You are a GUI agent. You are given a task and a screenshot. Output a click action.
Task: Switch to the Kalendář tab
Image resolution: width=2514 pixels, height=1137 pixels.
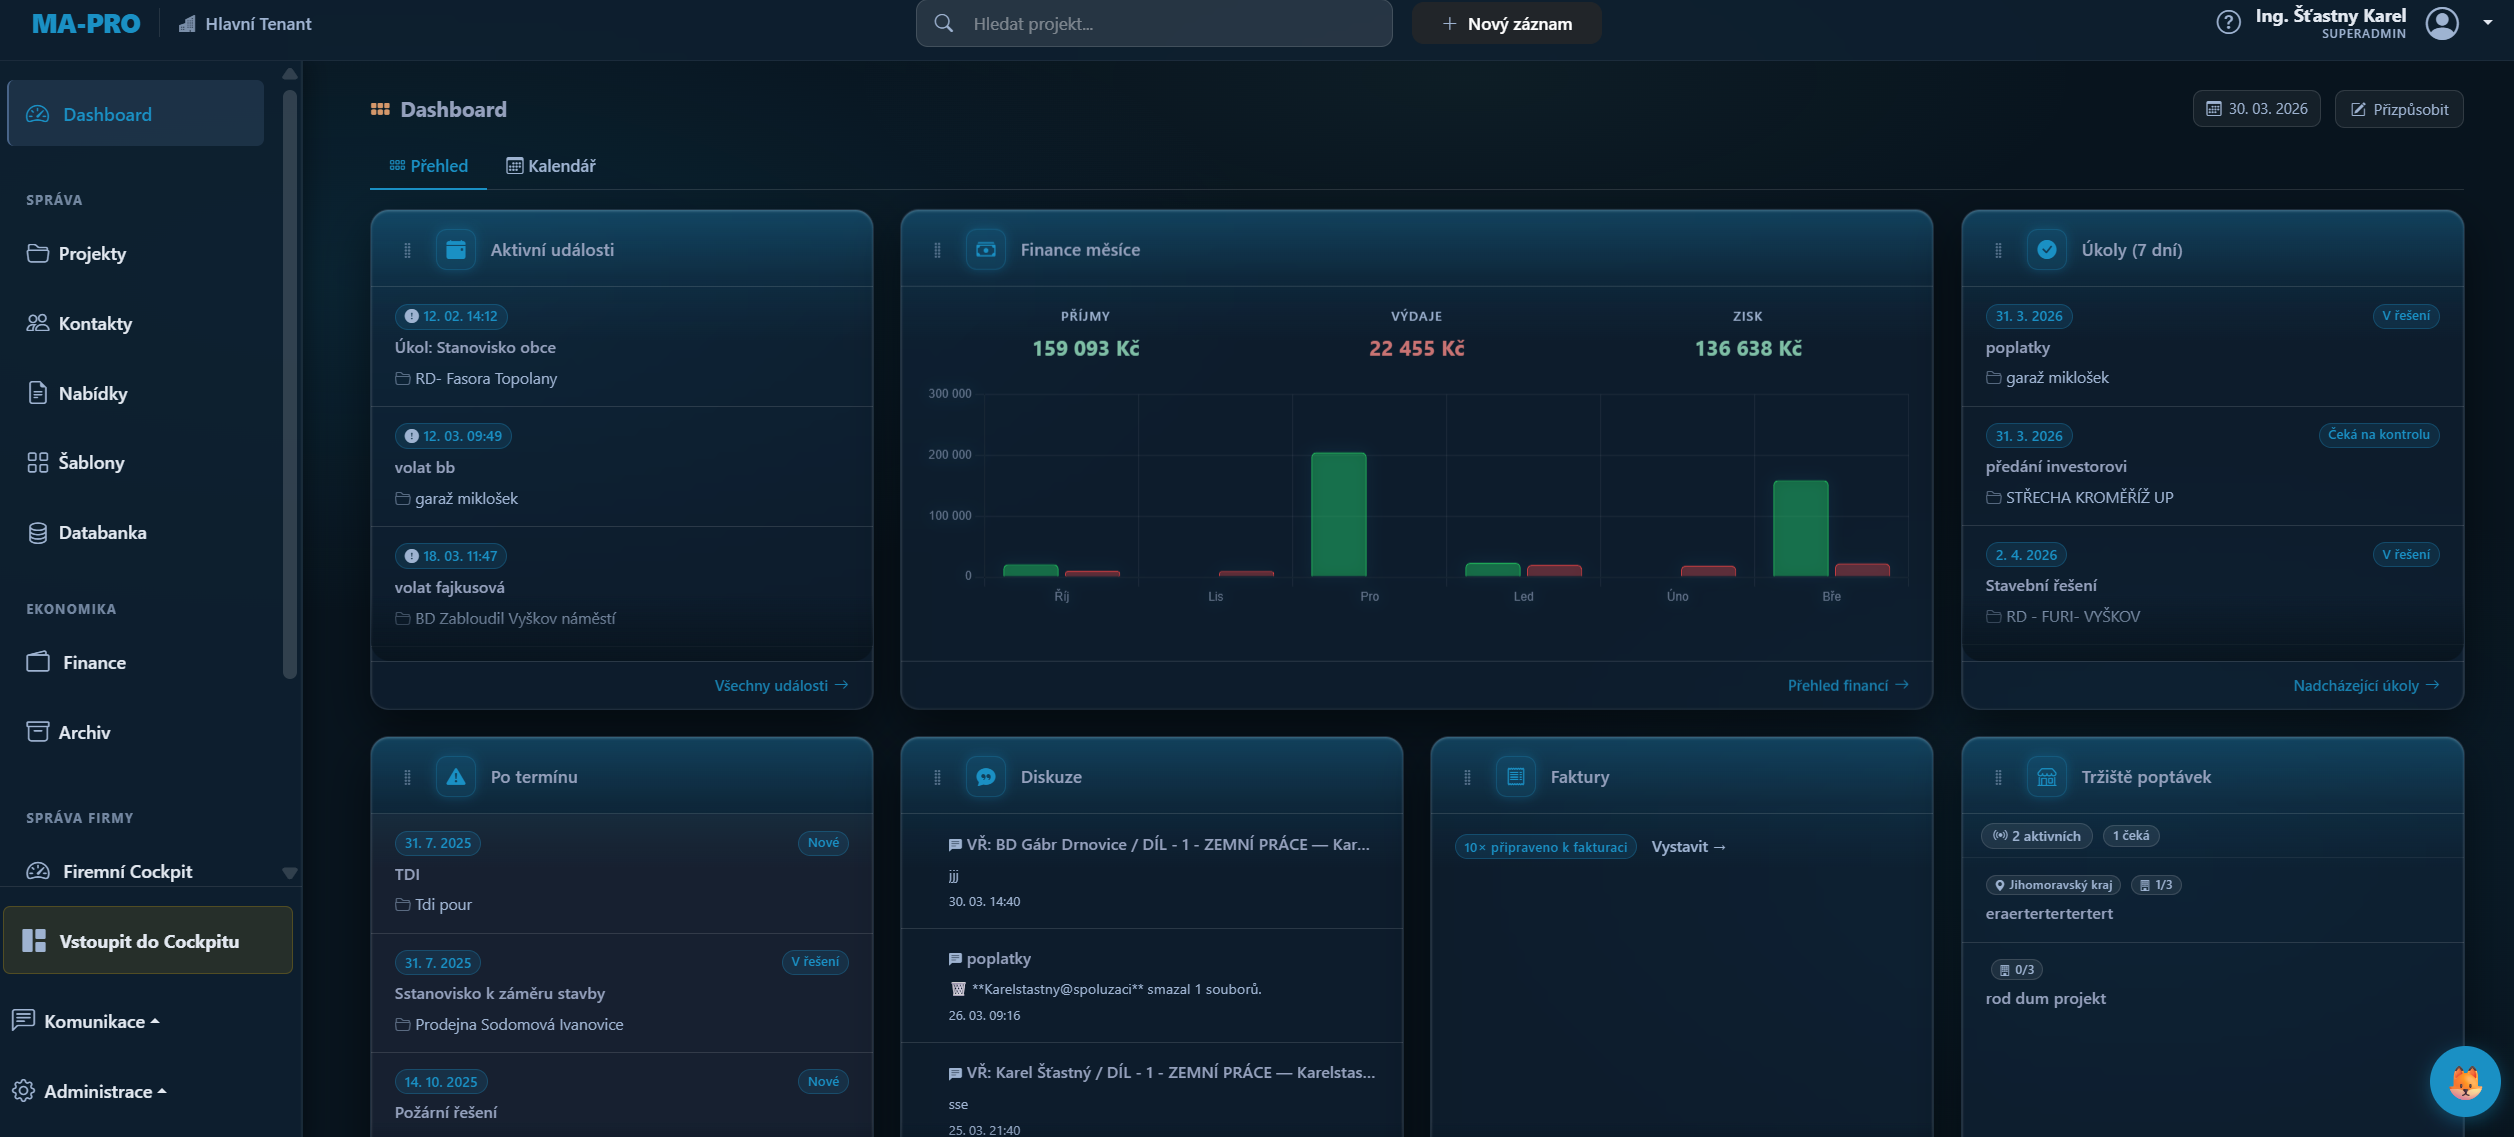point(551,166)
